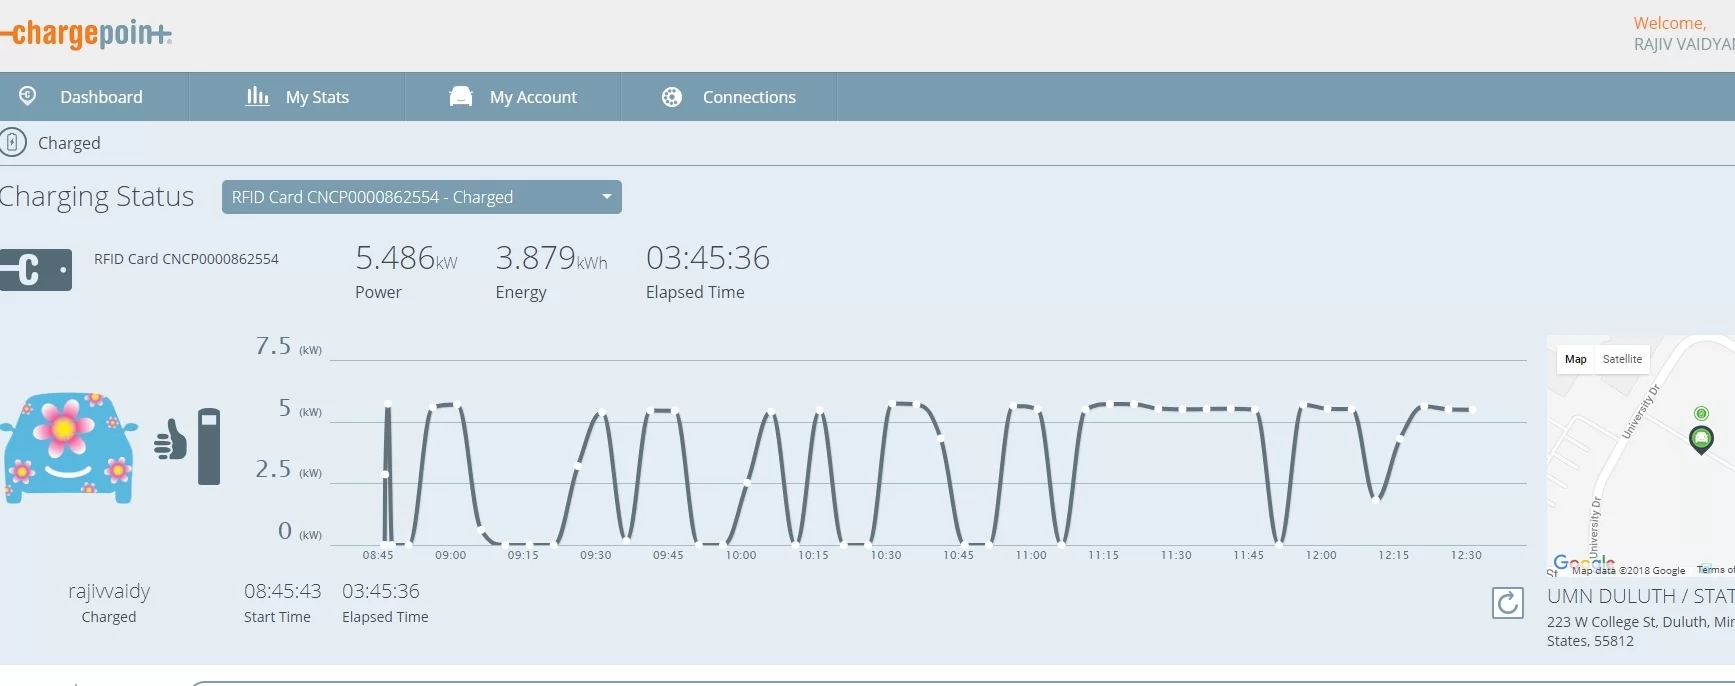This screenshot has width=1735, height=686.
Task: Select the Map view button
Action: (x=1575, y=359)
